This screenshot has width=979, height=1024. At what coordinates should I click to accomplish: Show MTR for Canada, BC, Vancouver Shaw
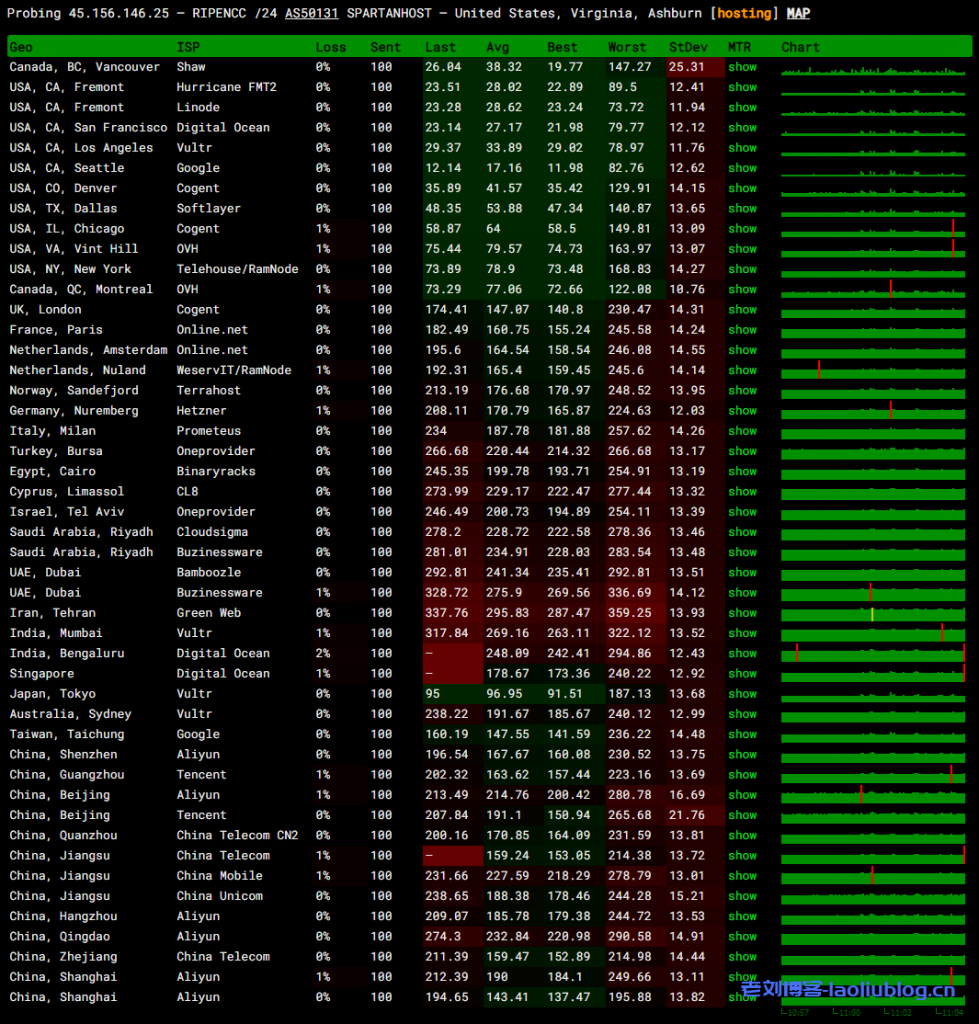[742, 67]
